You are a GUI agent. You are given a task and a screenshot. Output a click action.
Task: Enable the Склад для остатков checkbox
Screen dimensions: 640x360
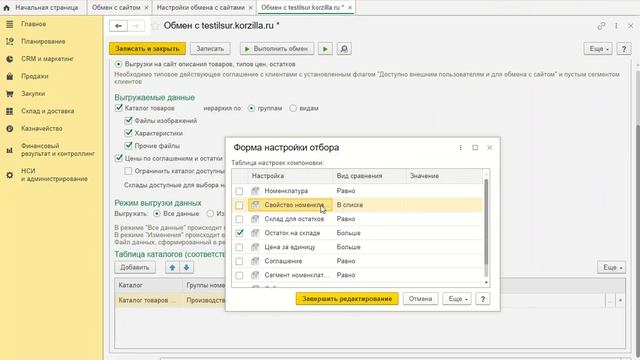point(239,219)
